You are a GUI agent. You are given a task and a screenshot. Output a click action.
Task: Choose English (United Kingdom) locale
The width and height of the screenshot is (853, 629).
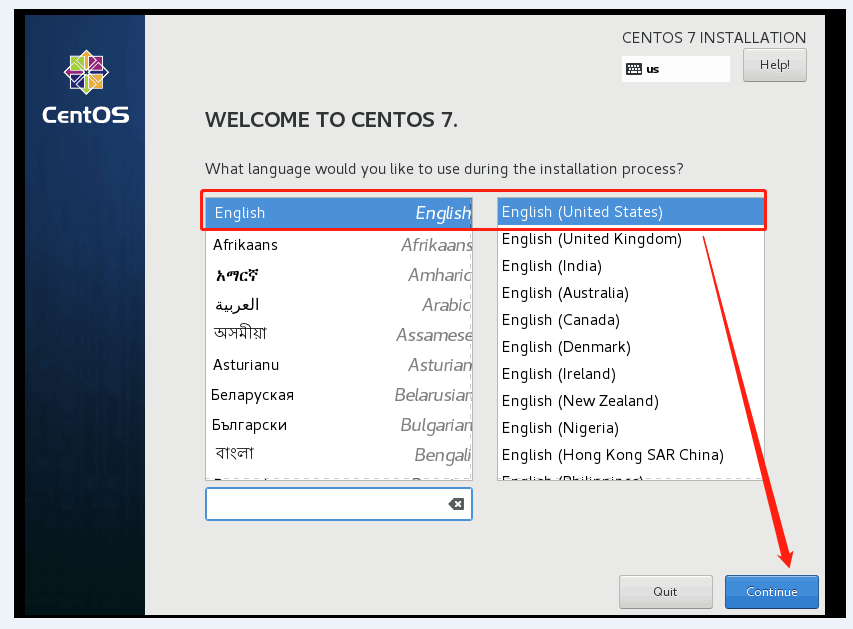click(x=631, y=239)
